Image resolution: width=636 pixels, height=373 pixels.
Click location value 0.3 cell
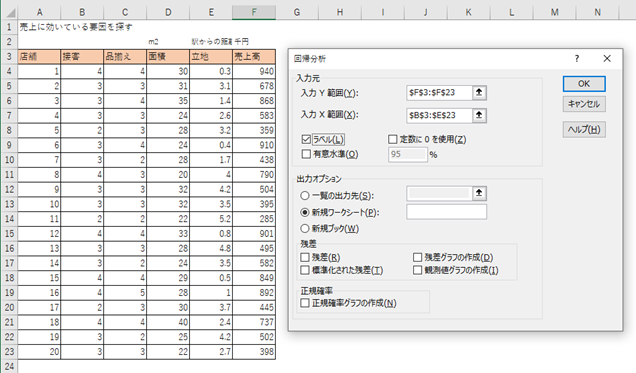pyautogui.click(x=211, y=71)
